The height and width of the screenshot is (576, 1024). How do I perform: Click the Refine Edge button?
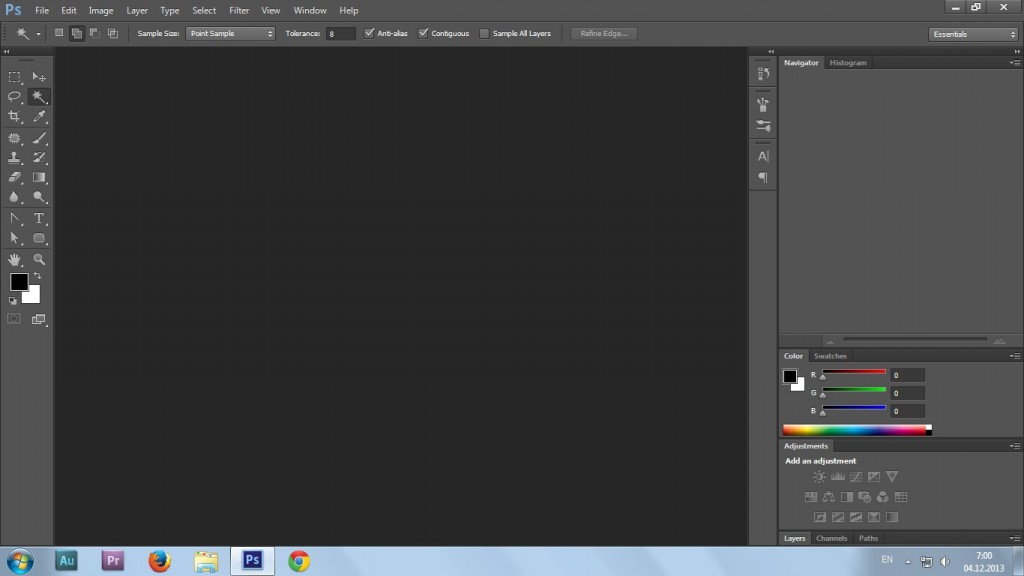coord(603,33)
